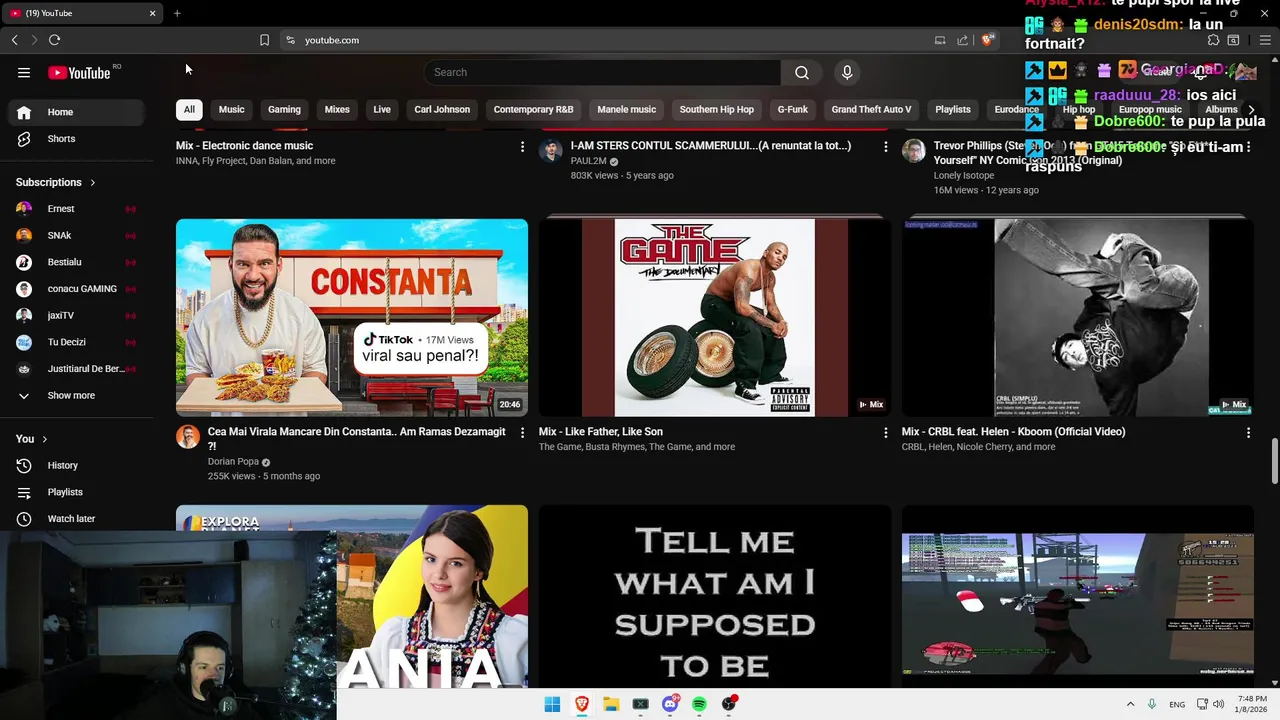Image resolution: width=1280 pixels, height=720 pixels.
Task: Close the YouTube browser tab
Action: [x=152, y=13]
